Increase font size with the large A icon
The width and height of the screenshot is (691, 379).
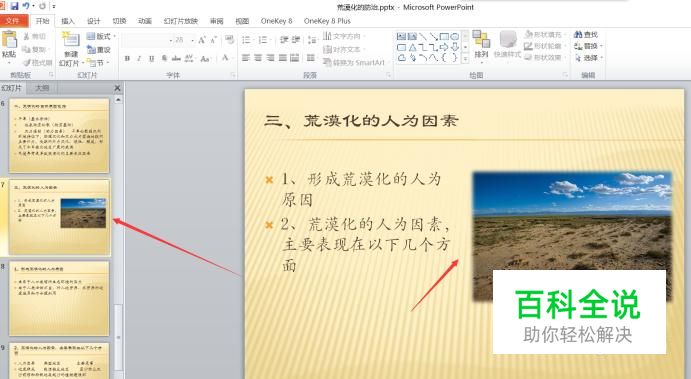pyautogui.click(x=202, y=40)
